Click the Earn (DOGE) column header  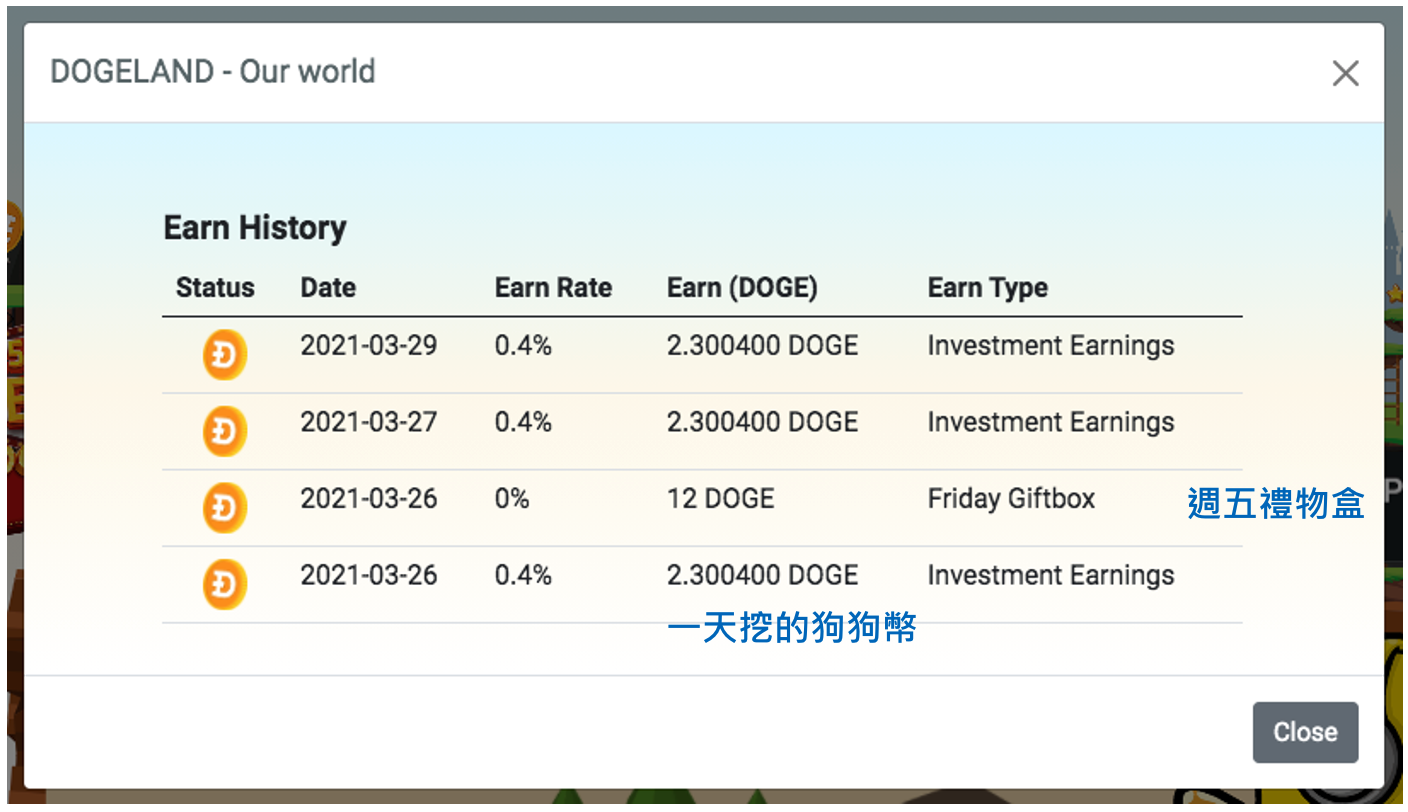[742, 288]
